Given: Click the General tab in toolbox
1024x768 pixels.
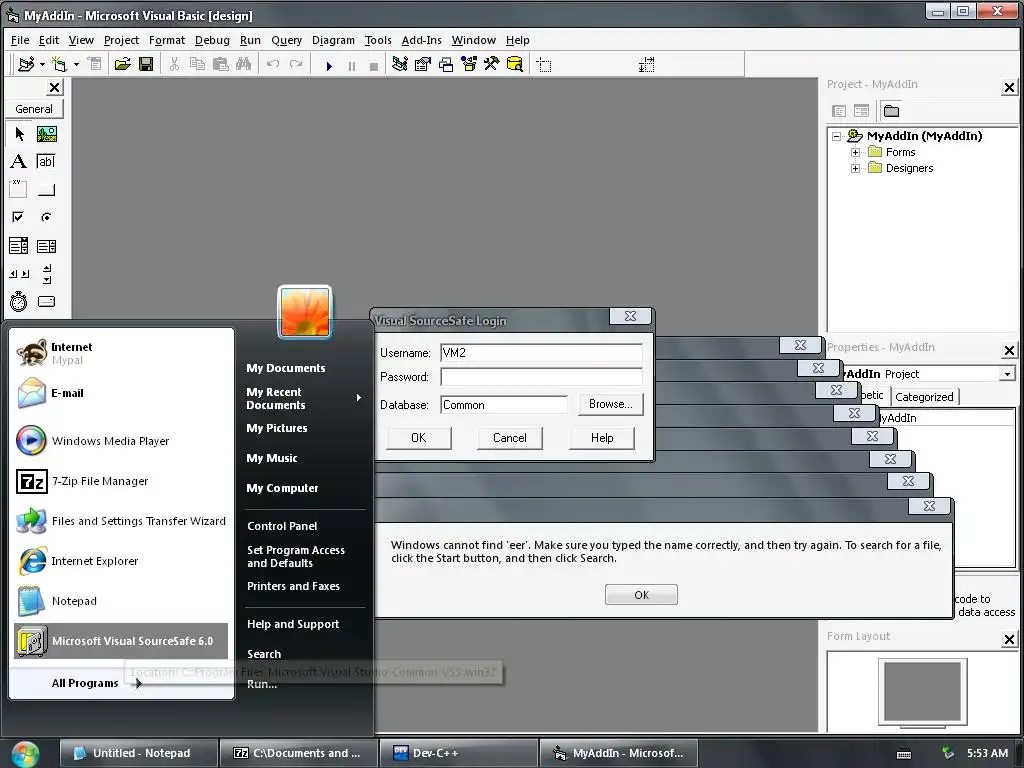Looking at the screenshot, I should pyautogui.click(x=34, y=109).
